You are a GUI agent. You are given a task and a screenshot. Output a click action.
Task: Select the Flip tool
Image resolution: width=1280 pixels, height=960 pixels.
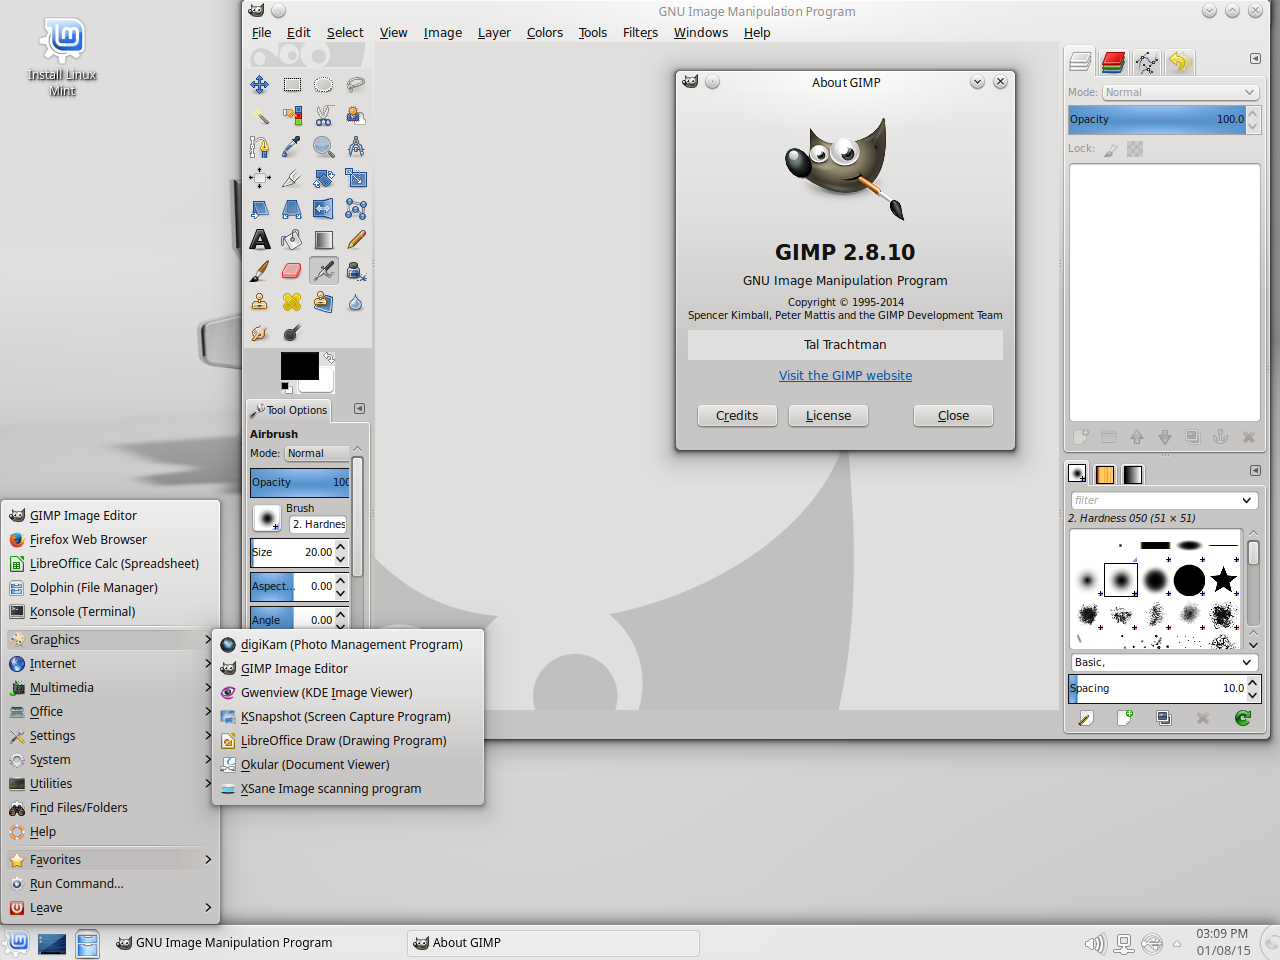[324, 209]
